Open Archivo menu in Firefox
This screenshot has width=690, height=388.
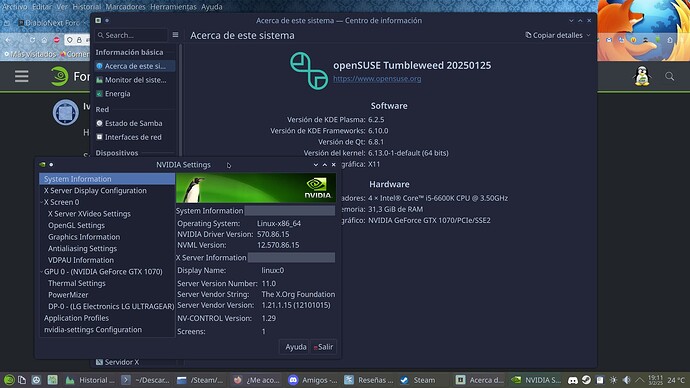click(x=15, y=7)
